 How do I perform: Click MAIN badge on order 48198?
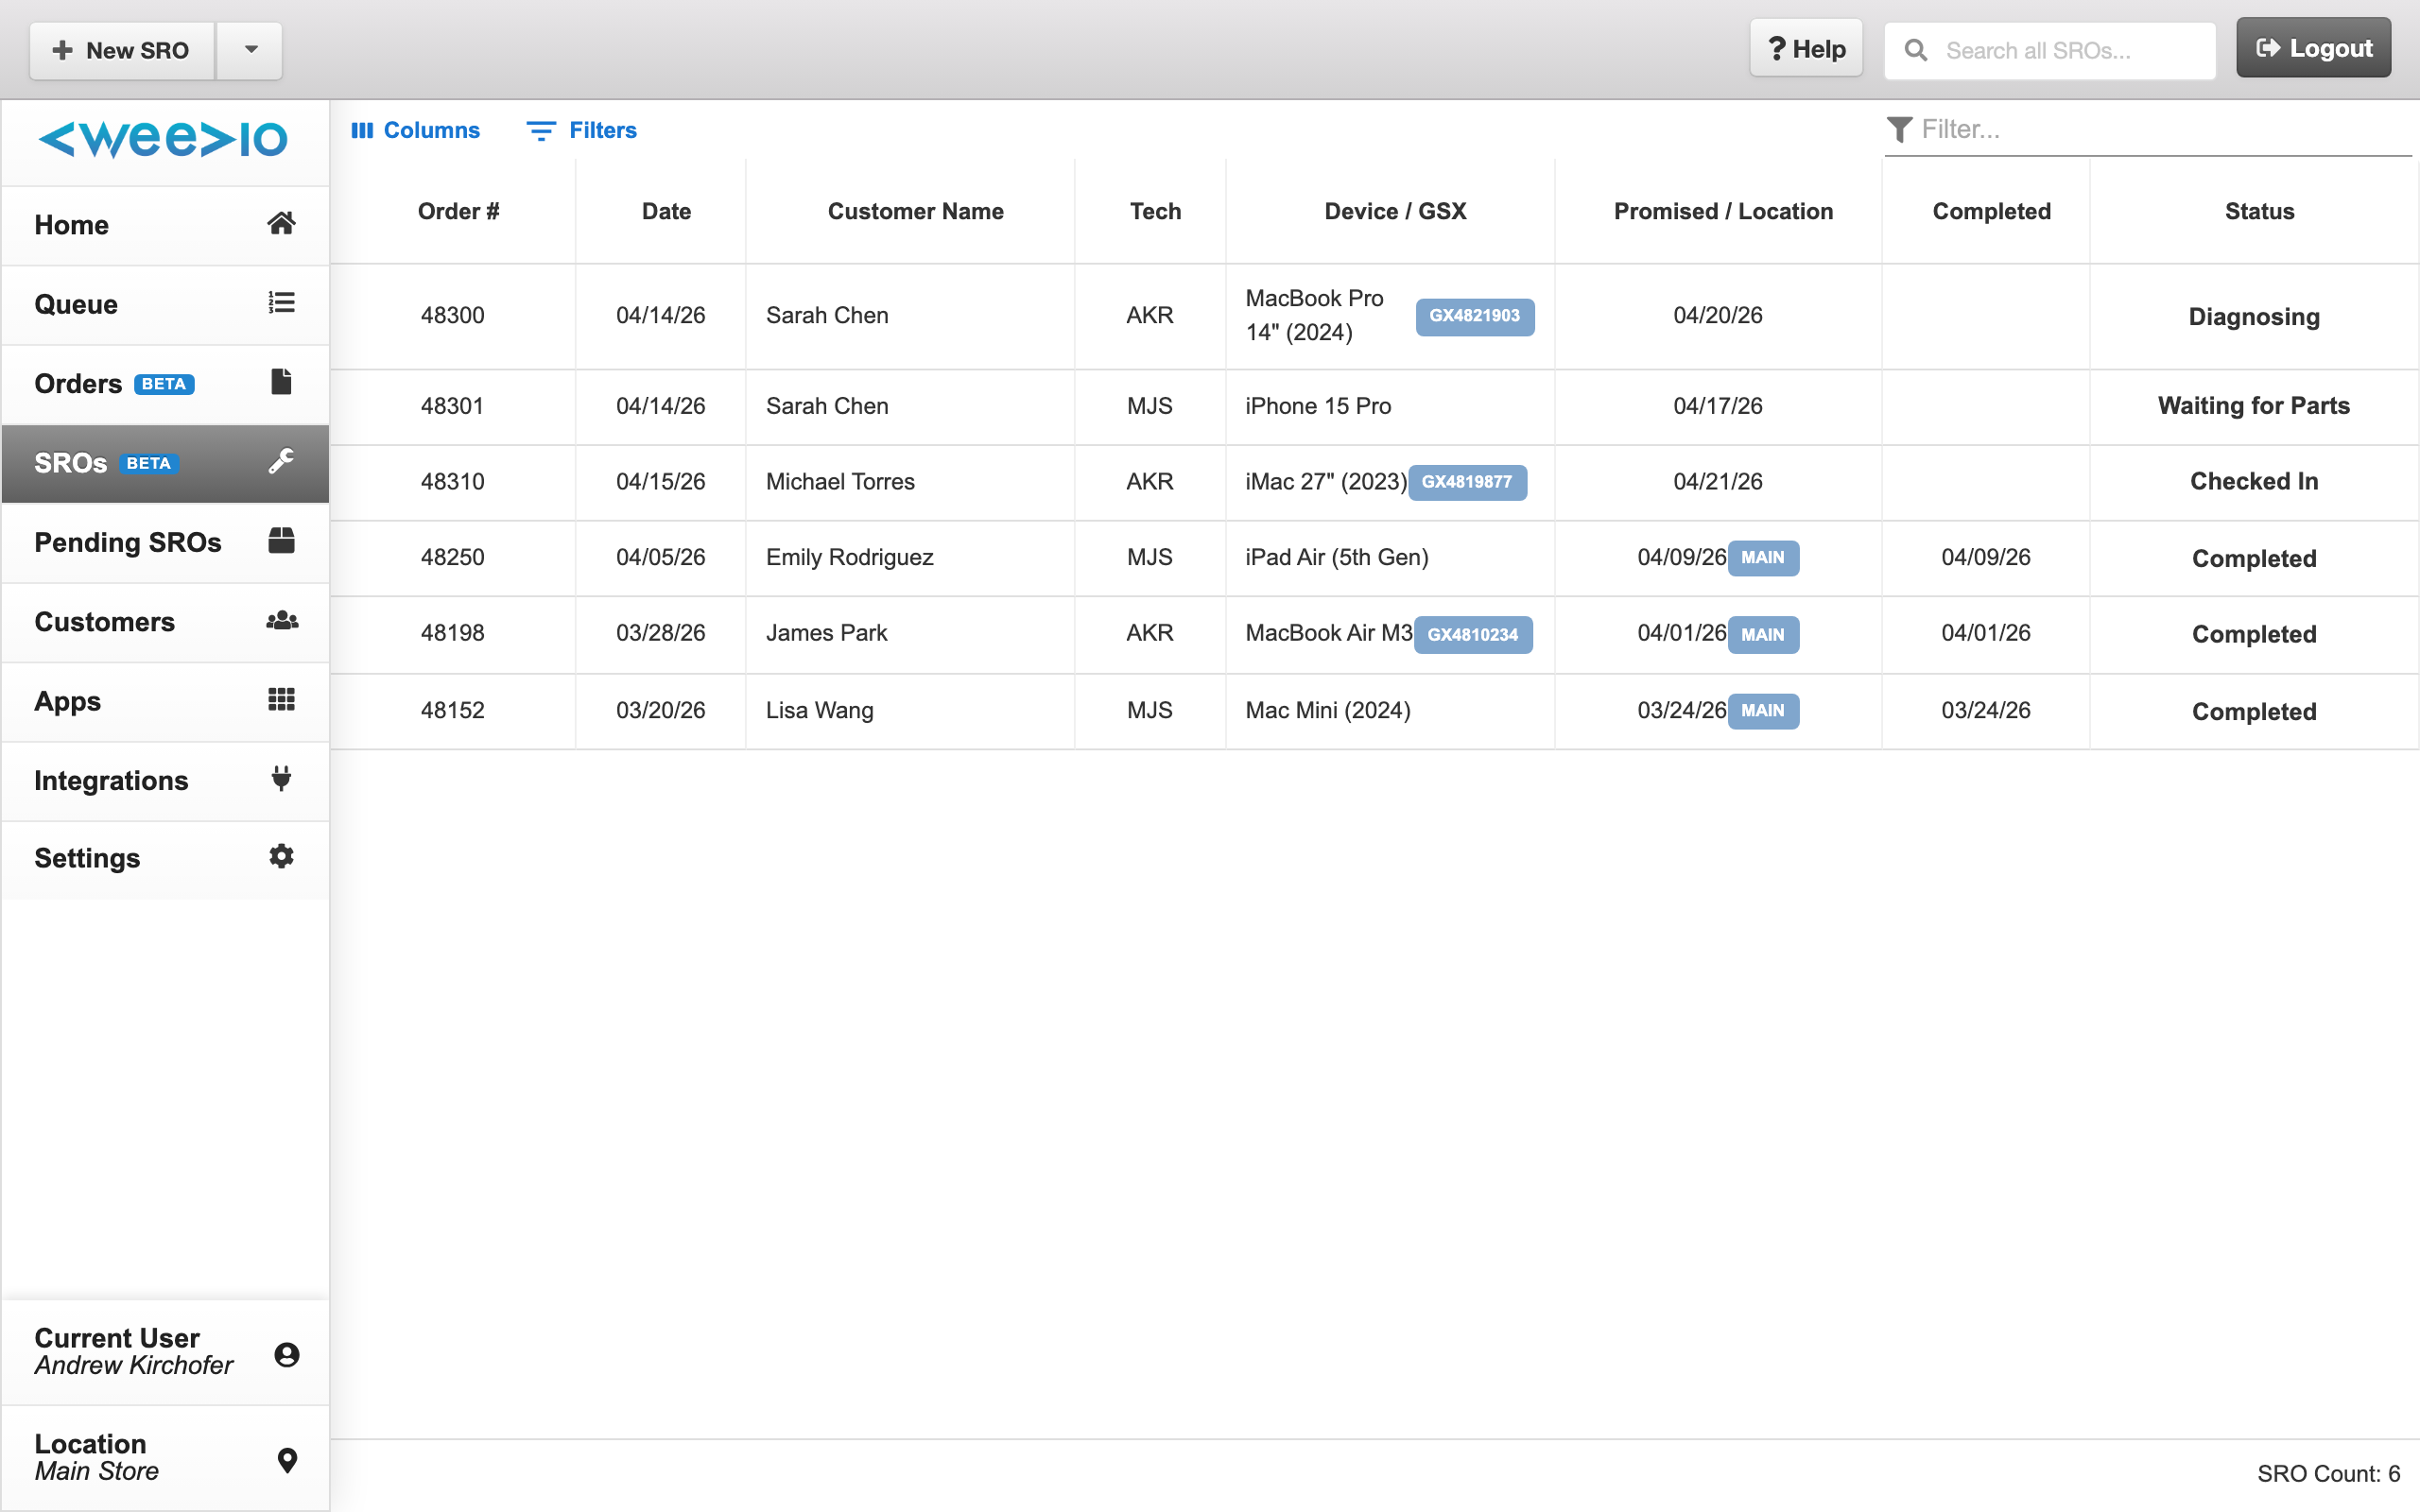[1763, 634]
